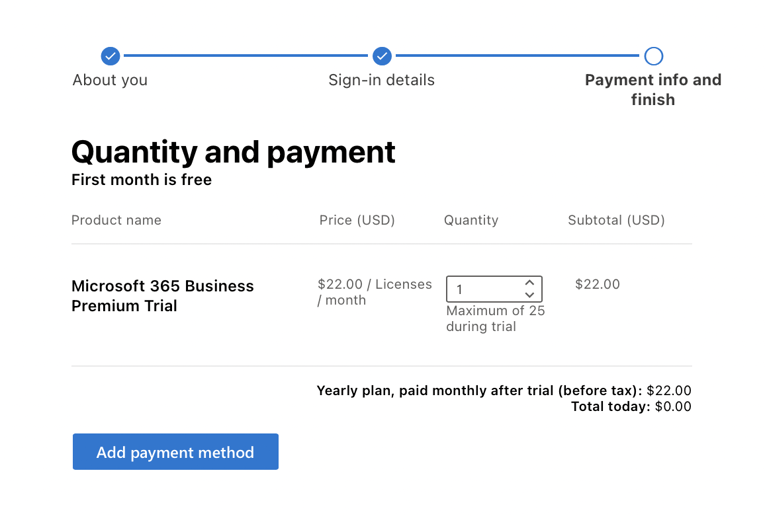765x522 pixels.
Task: Click the Add payment method button
Action: tap(176, 452)
